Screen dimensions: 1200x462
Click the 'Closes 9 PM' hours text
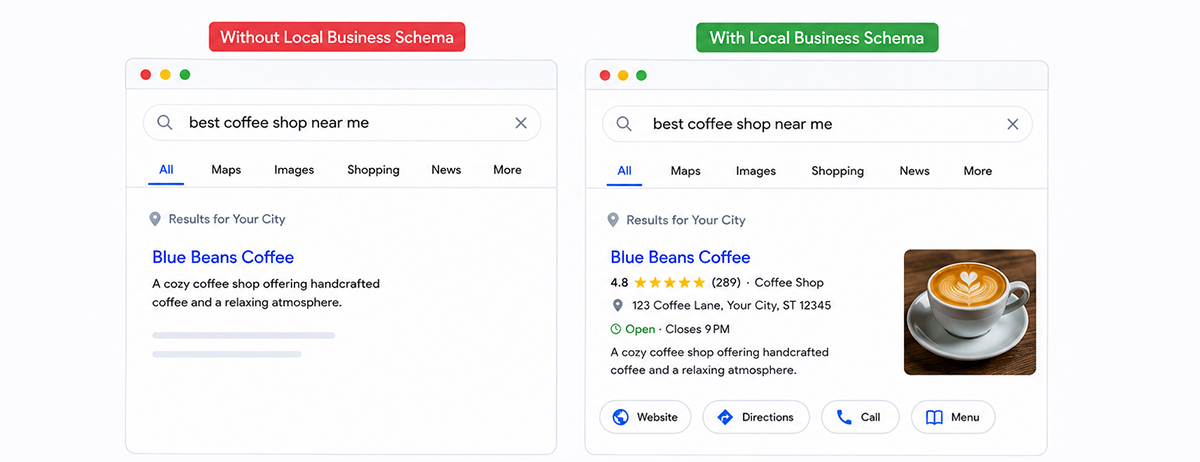(697, 329)
